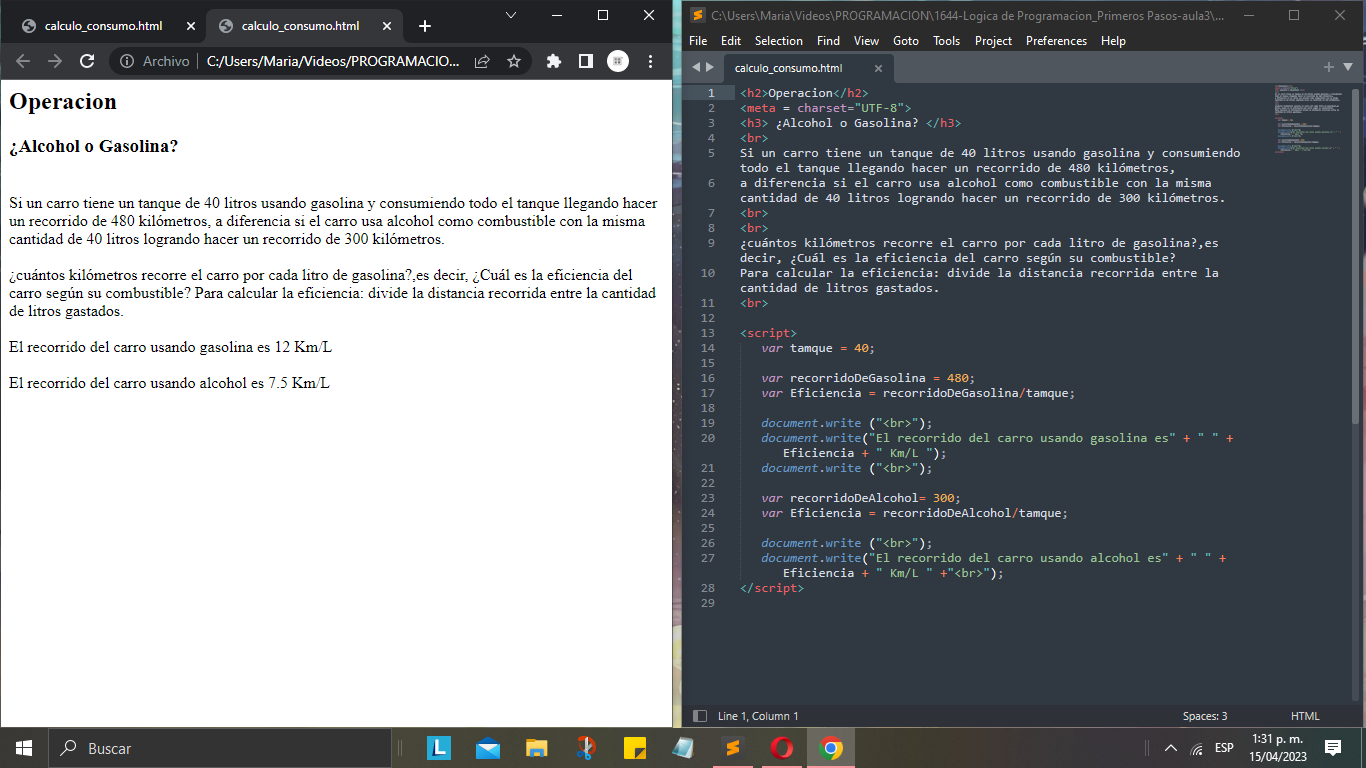Click the gasolina result '12 Km/L' line
The width and height of the screenshot is (1366, 768).
click(170, 347)
